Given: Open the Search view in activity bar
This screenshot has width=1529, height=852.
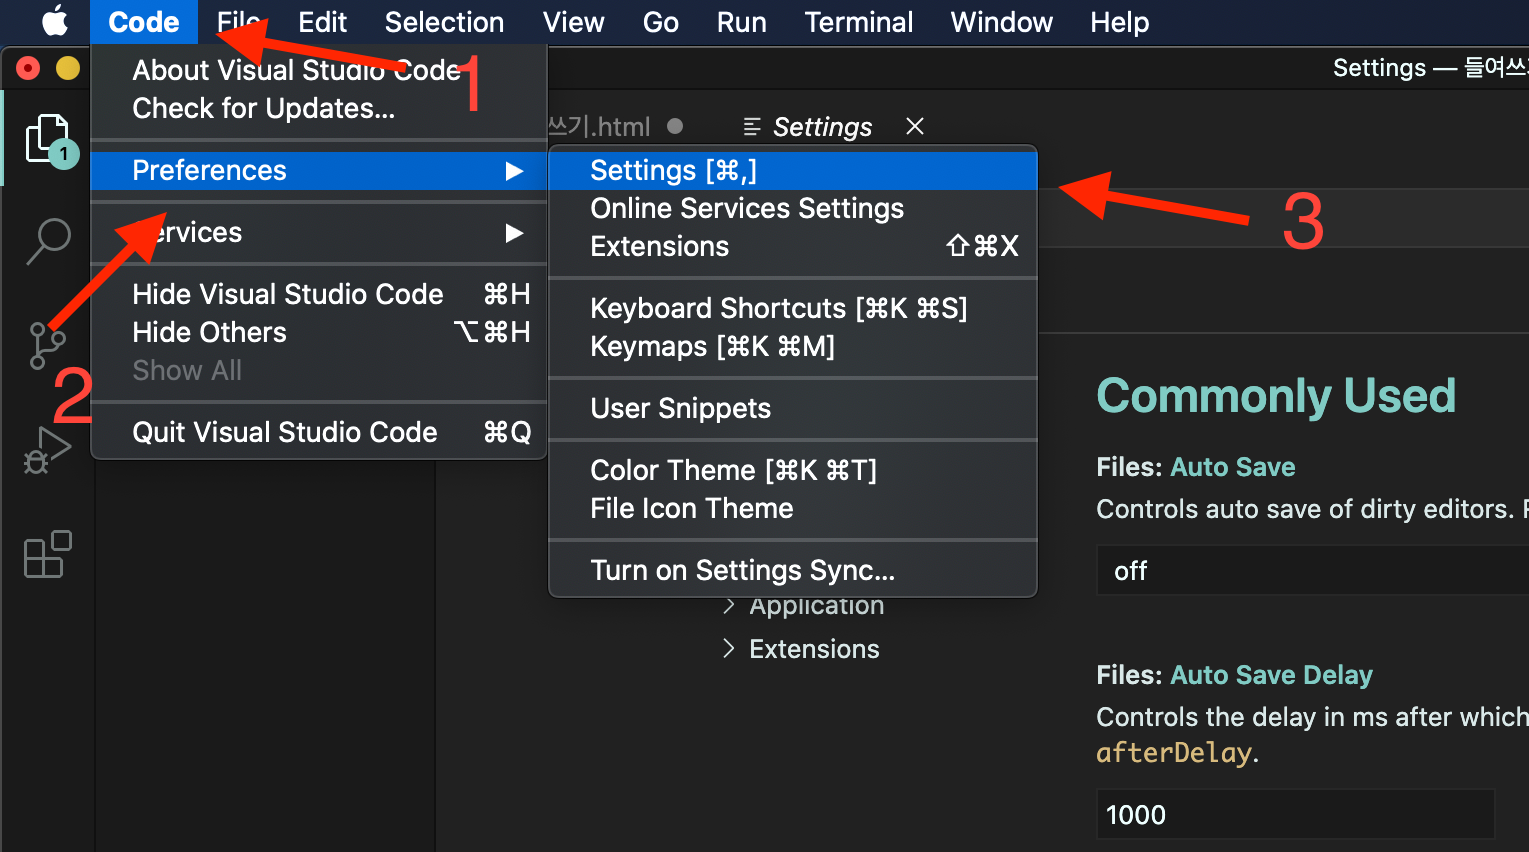Looking at the screenshot, I should [48, 241].
